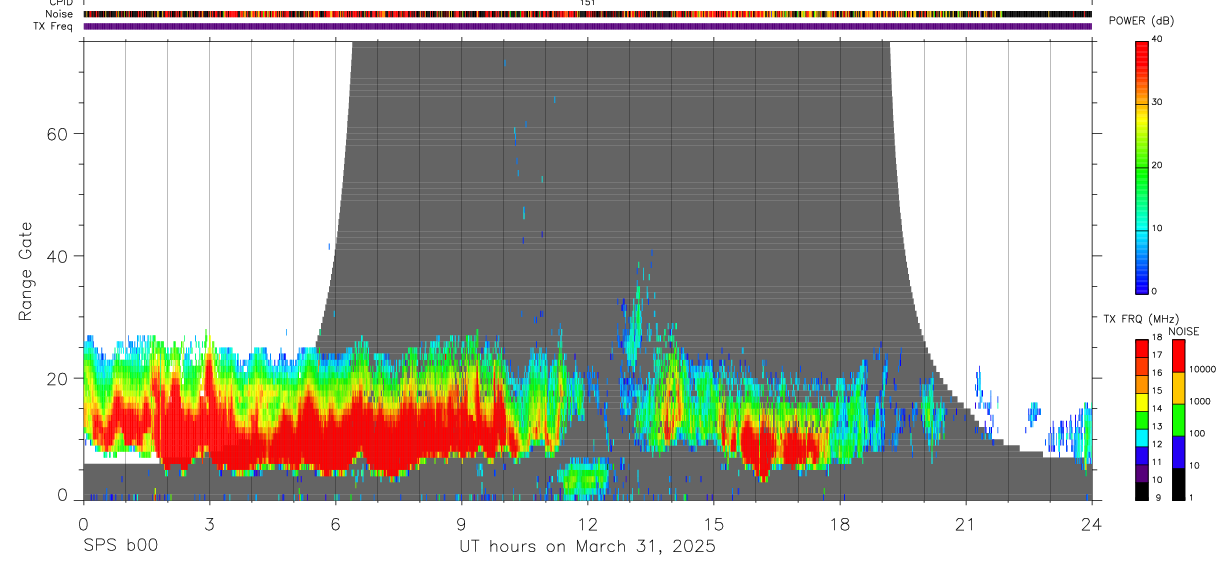Click the 14 label on the TX FRQ scale
Screen dimensions: 1228x567
1157,409
